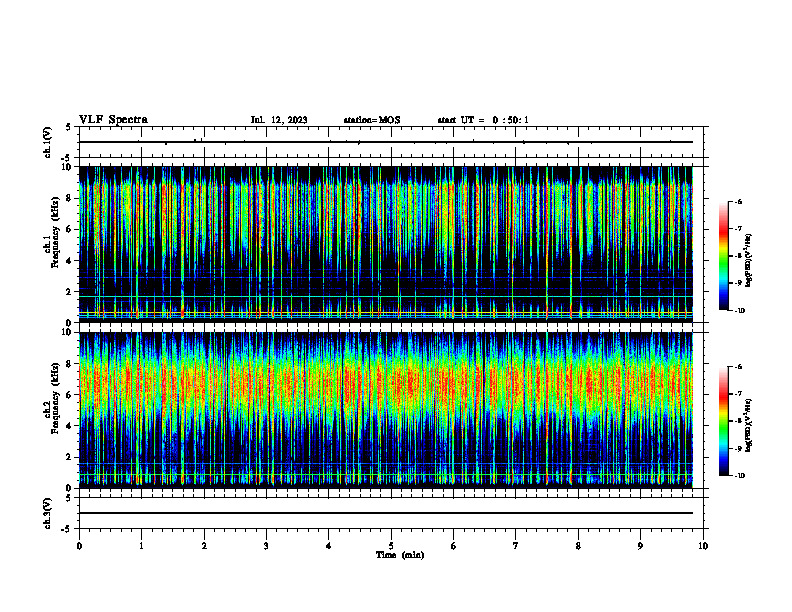Click the ch.1 spectrogram panel

(x=386, y=244)
